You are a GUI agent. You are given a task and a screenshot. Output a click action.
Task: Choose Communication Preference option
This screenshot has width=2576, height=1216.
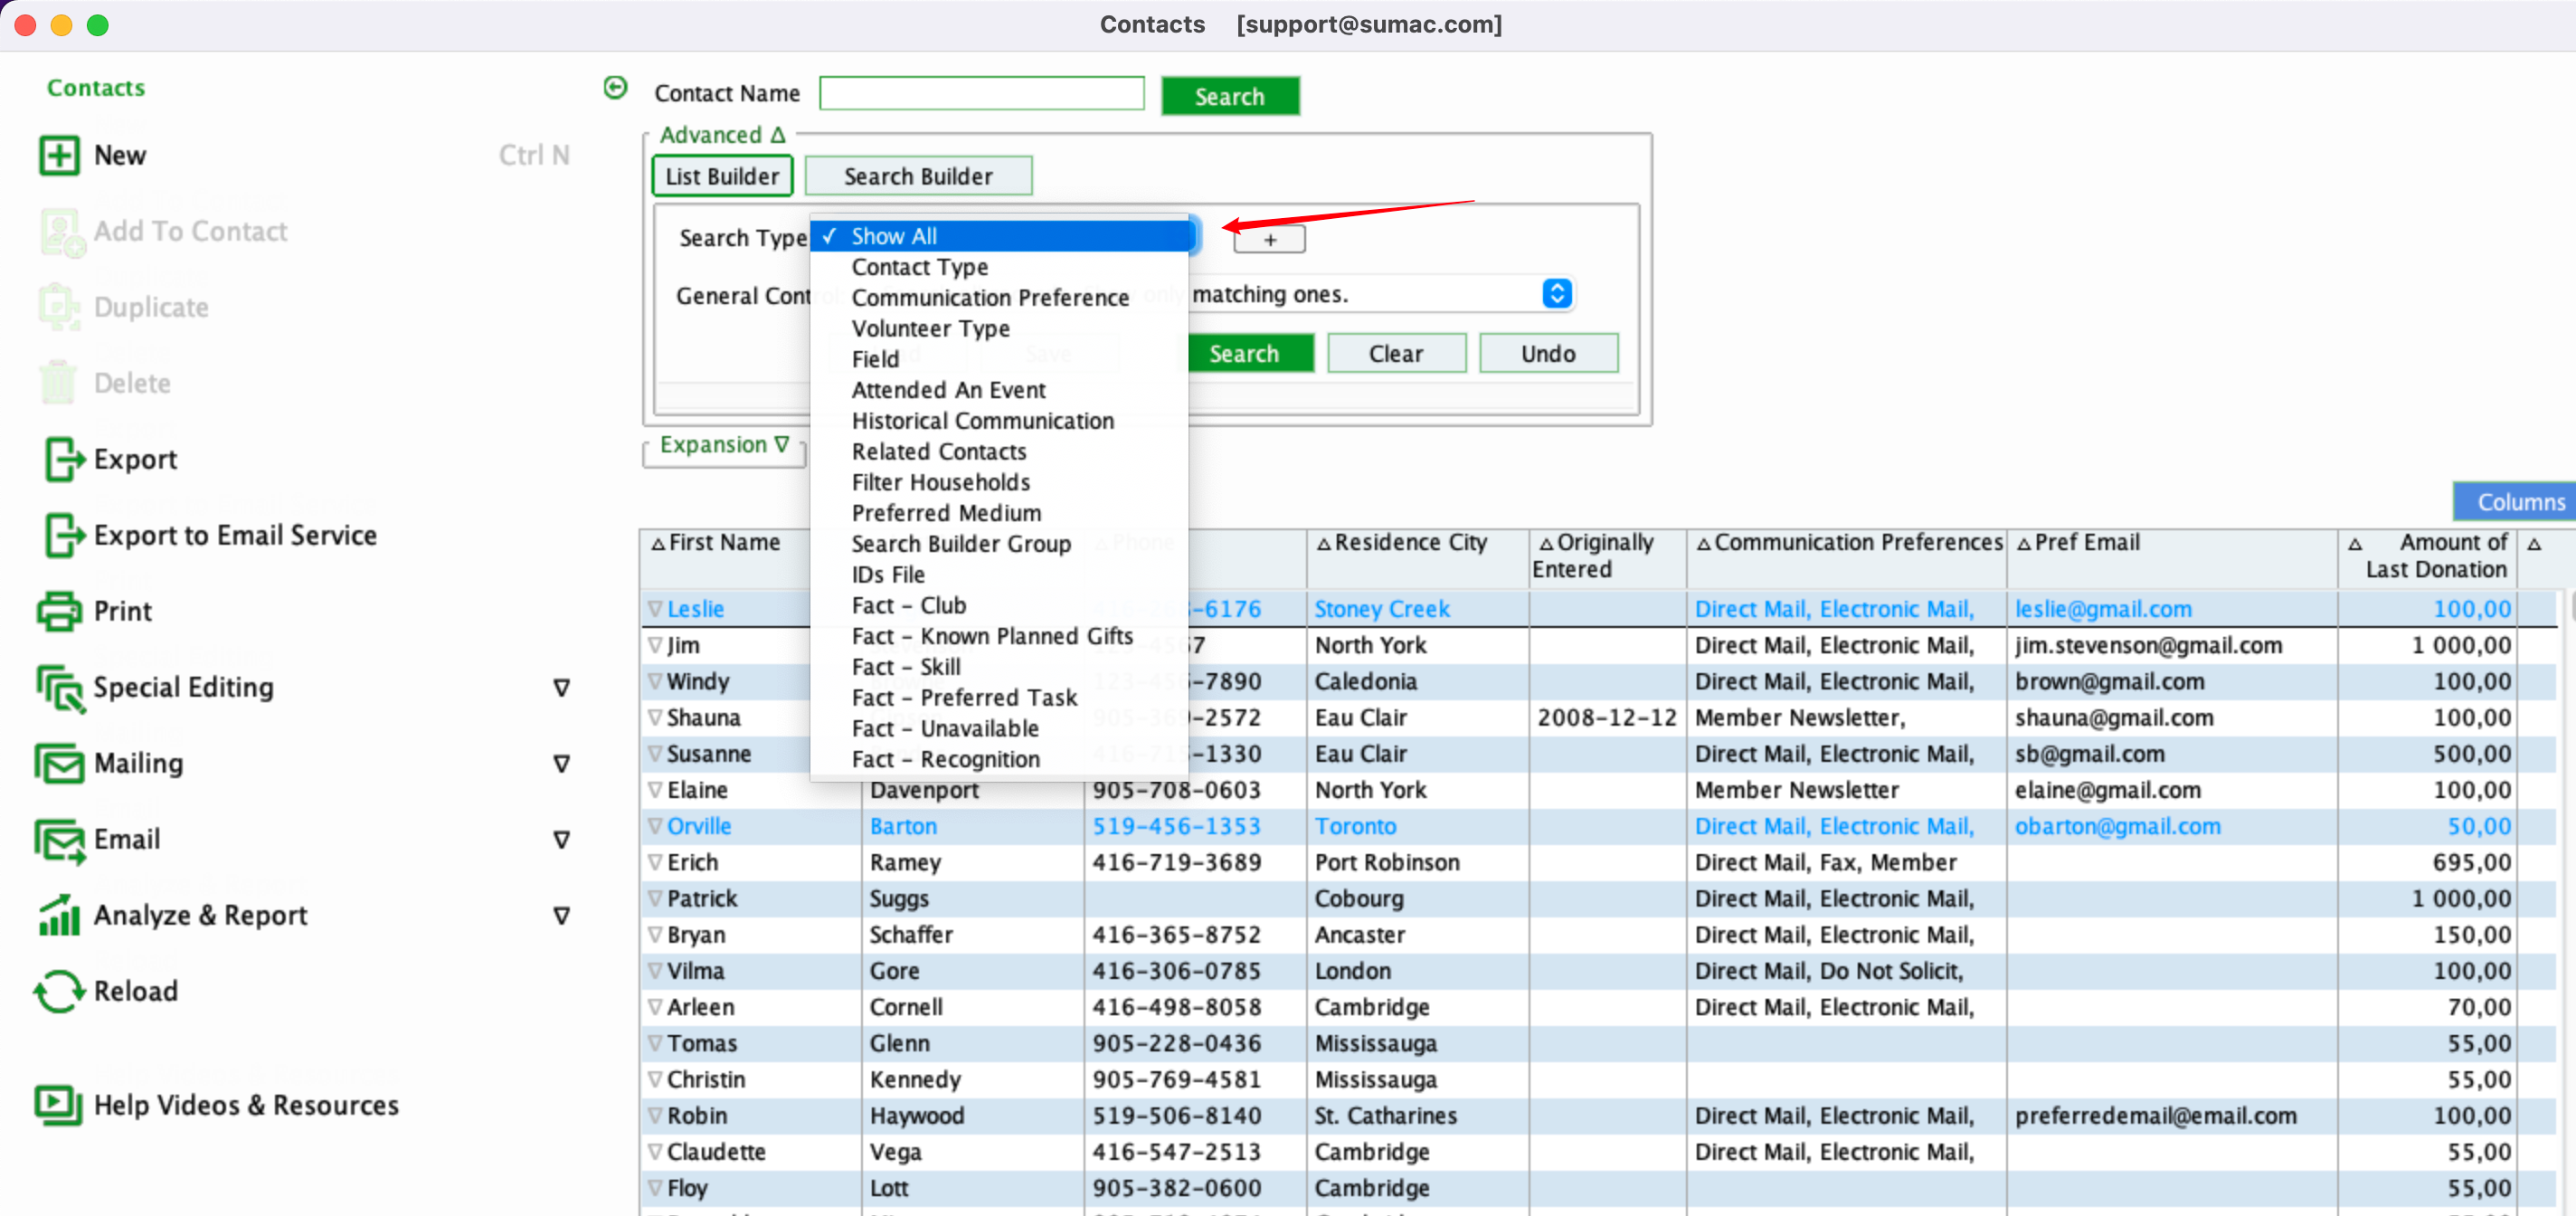[x=999, y=298]
